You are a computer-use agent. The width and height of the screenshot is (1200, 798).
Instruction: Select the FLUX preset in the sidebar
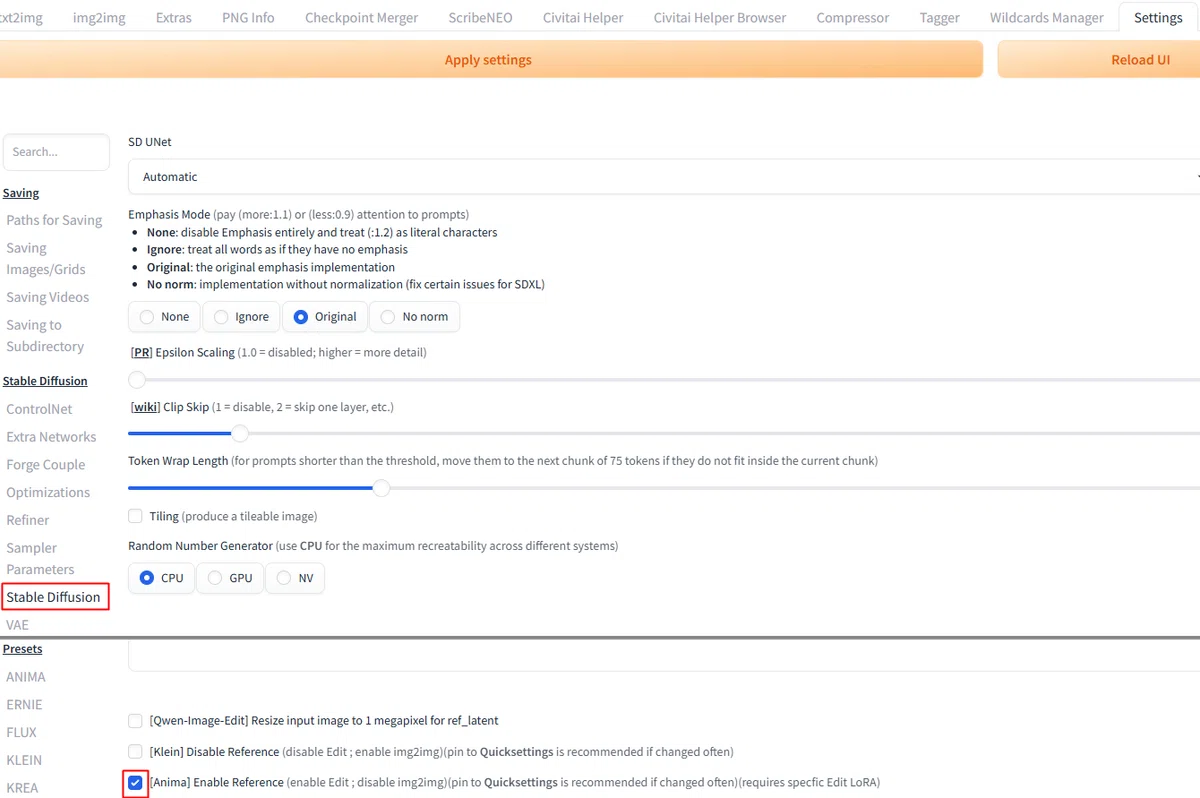click(22, 732)
